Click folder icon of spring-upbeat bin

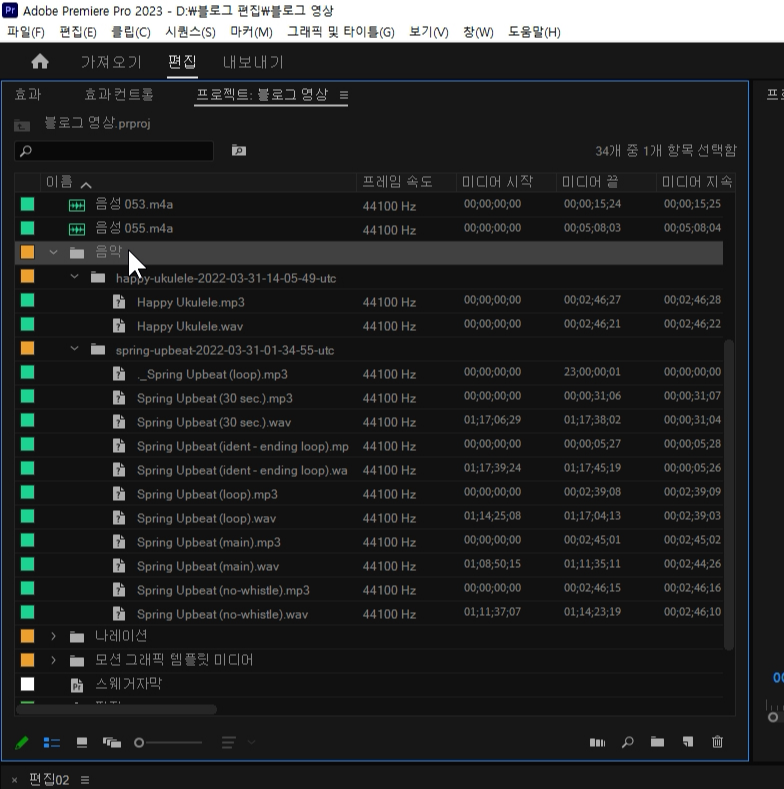tap(98, 350)
